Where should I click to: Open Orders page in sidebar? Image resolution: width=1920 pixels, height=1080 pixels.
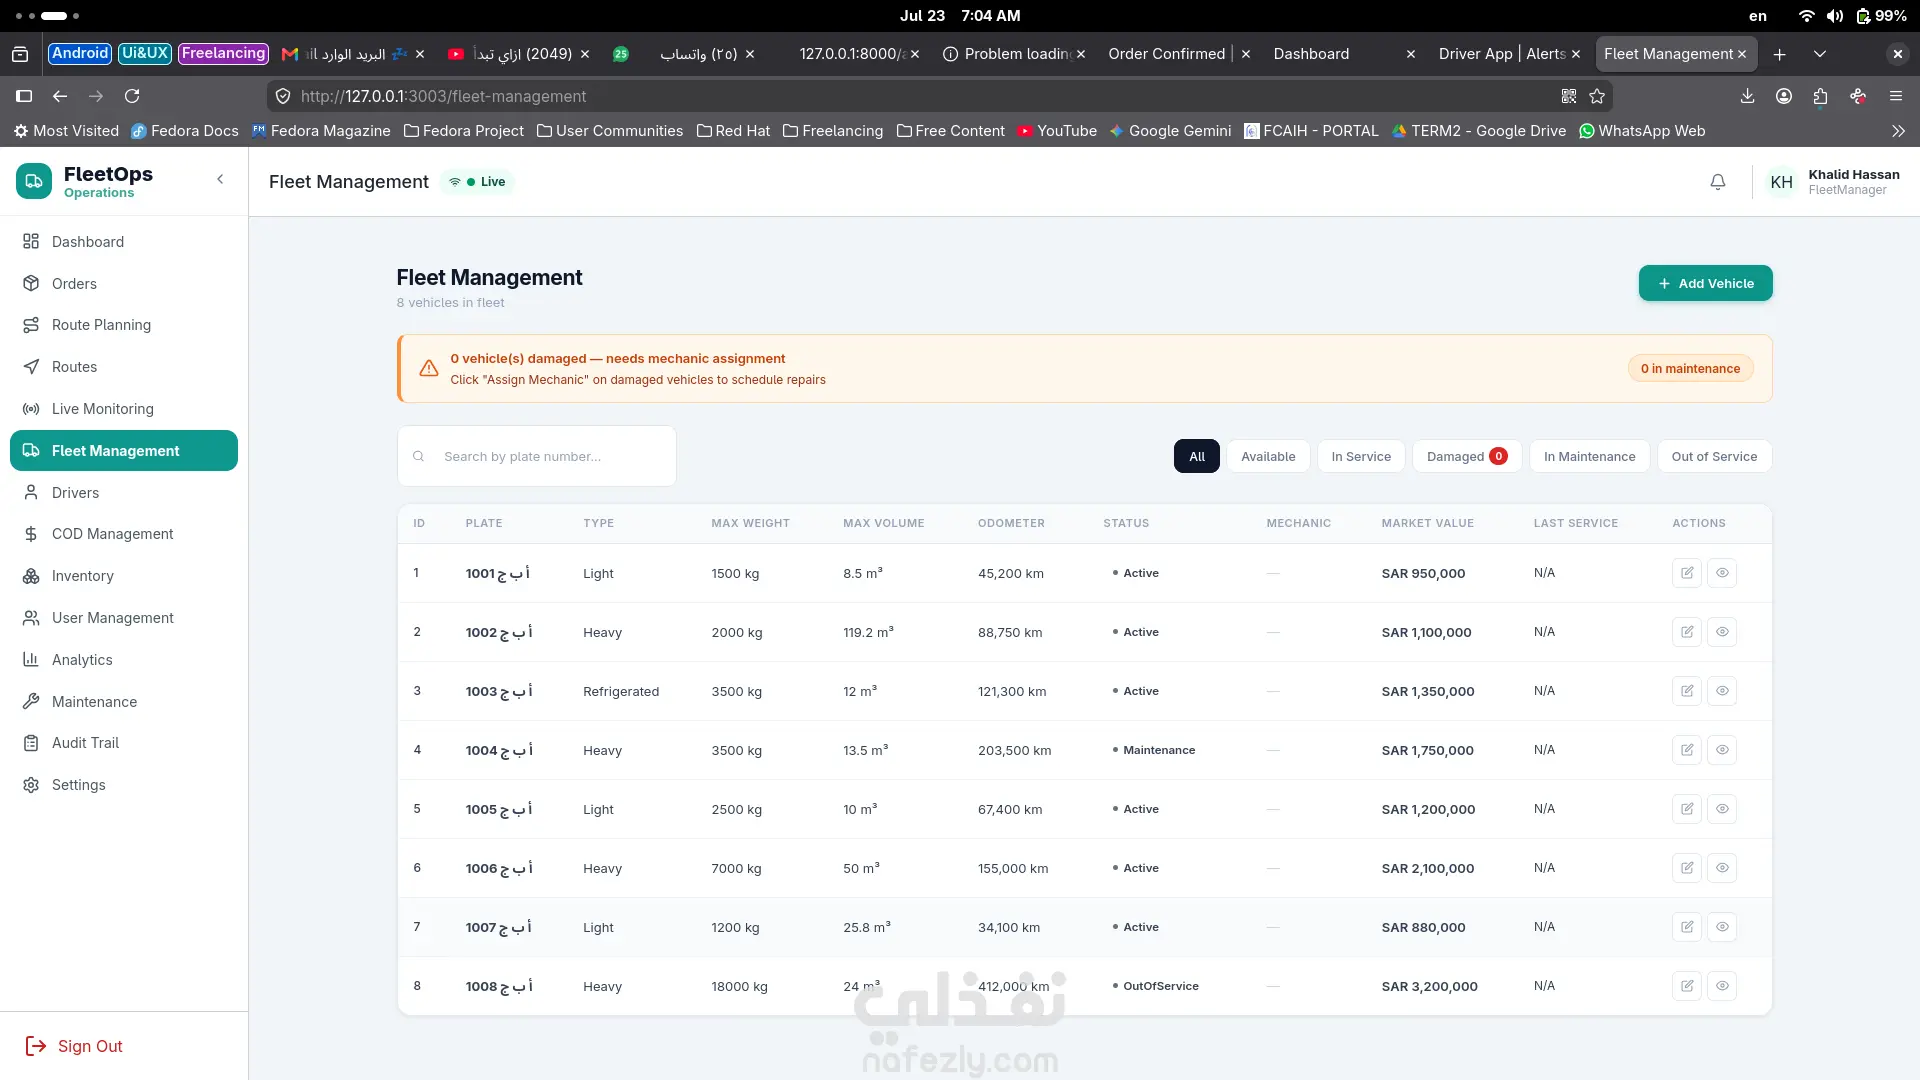tap(124, 284)
